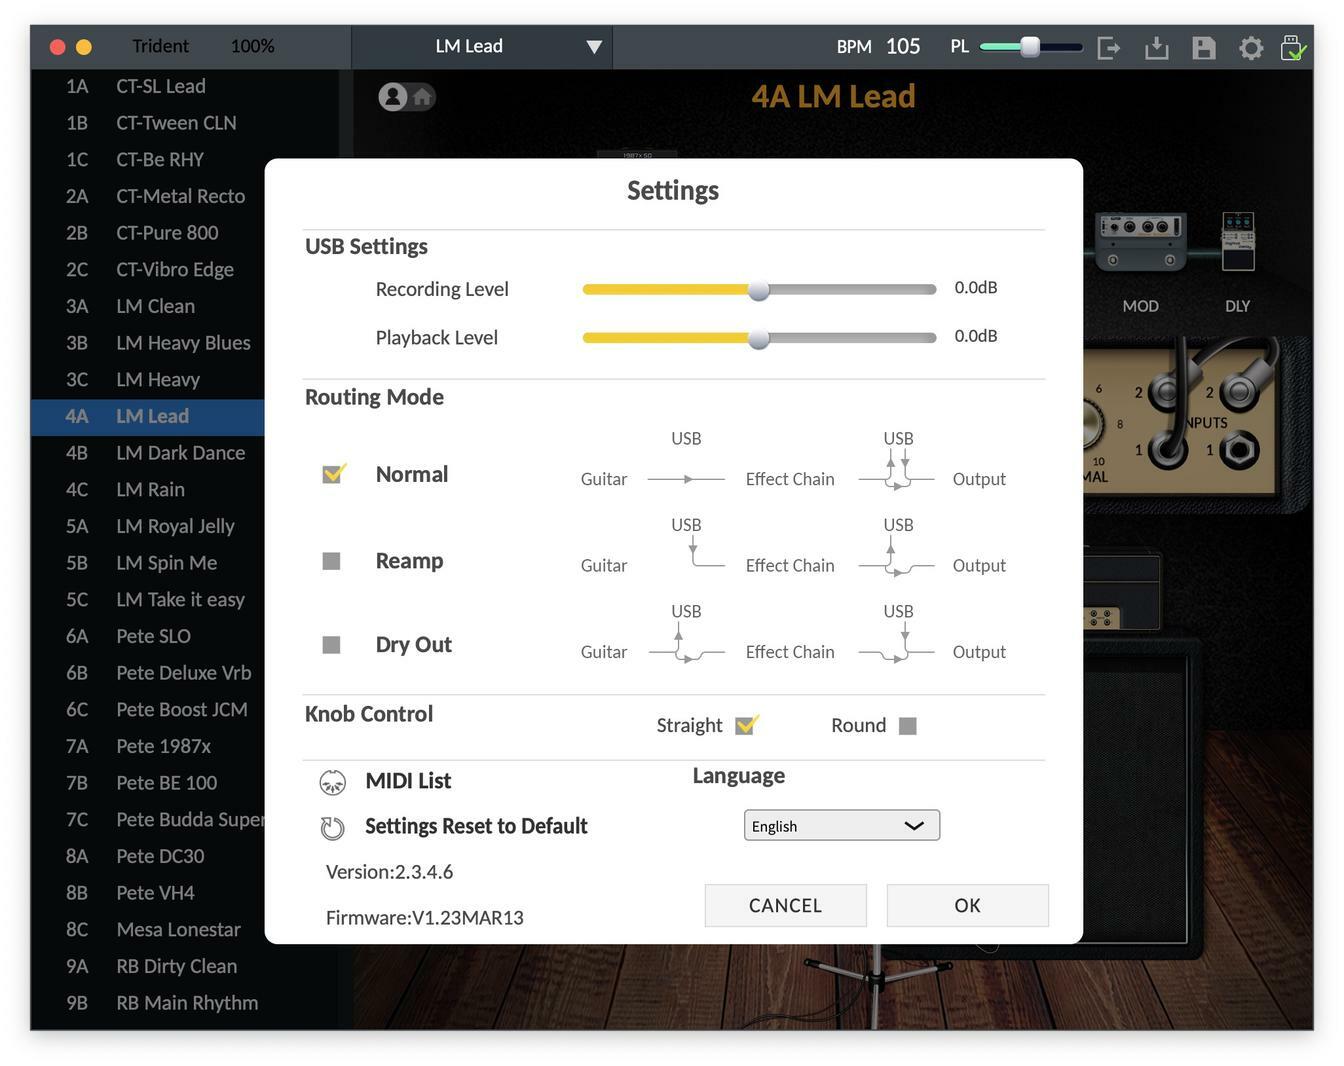Click the USB connection status icon
This screenshot has height=1066, width=1344.
click(1293, 47)
